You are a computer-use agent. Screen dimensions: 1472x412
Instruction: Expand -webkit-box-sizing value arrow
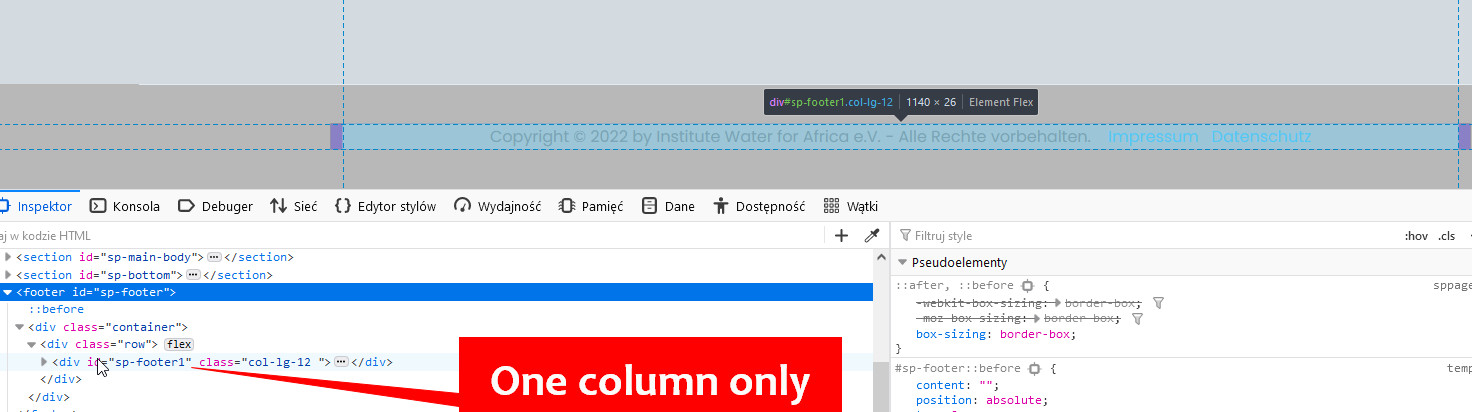pos(1058,301)
